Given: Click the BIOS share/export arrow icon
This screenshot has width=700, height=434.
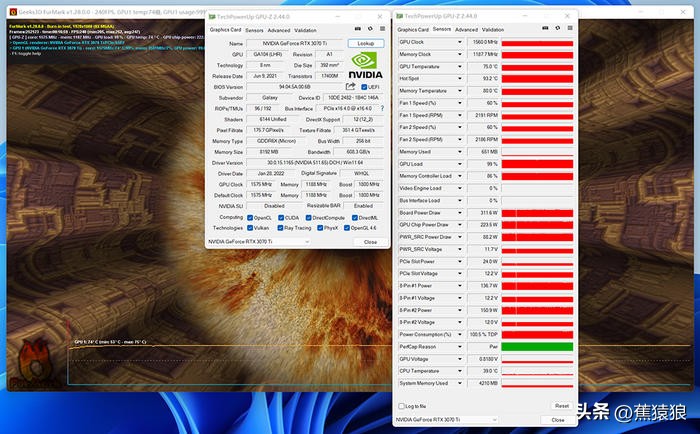Looking at the screenshot, I should pyautogui.click(x=350, y=86).
